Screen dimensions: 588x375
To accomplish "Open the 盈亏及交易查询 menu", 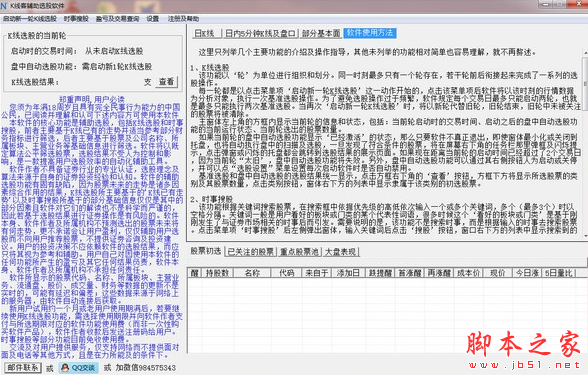I will pos(117,19).
